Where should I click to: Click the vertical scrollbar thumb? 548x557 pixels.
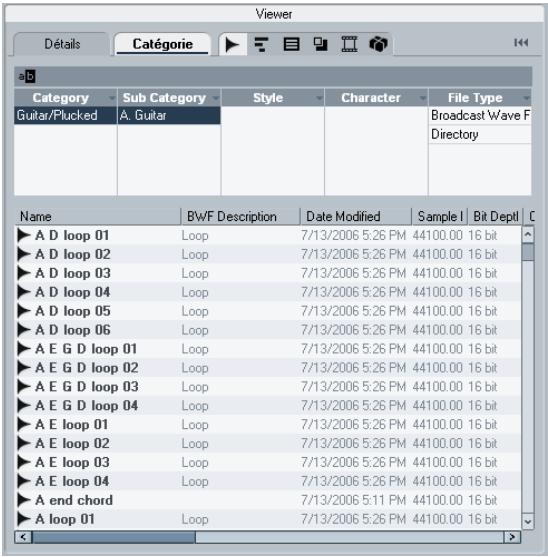click(528, 252)
